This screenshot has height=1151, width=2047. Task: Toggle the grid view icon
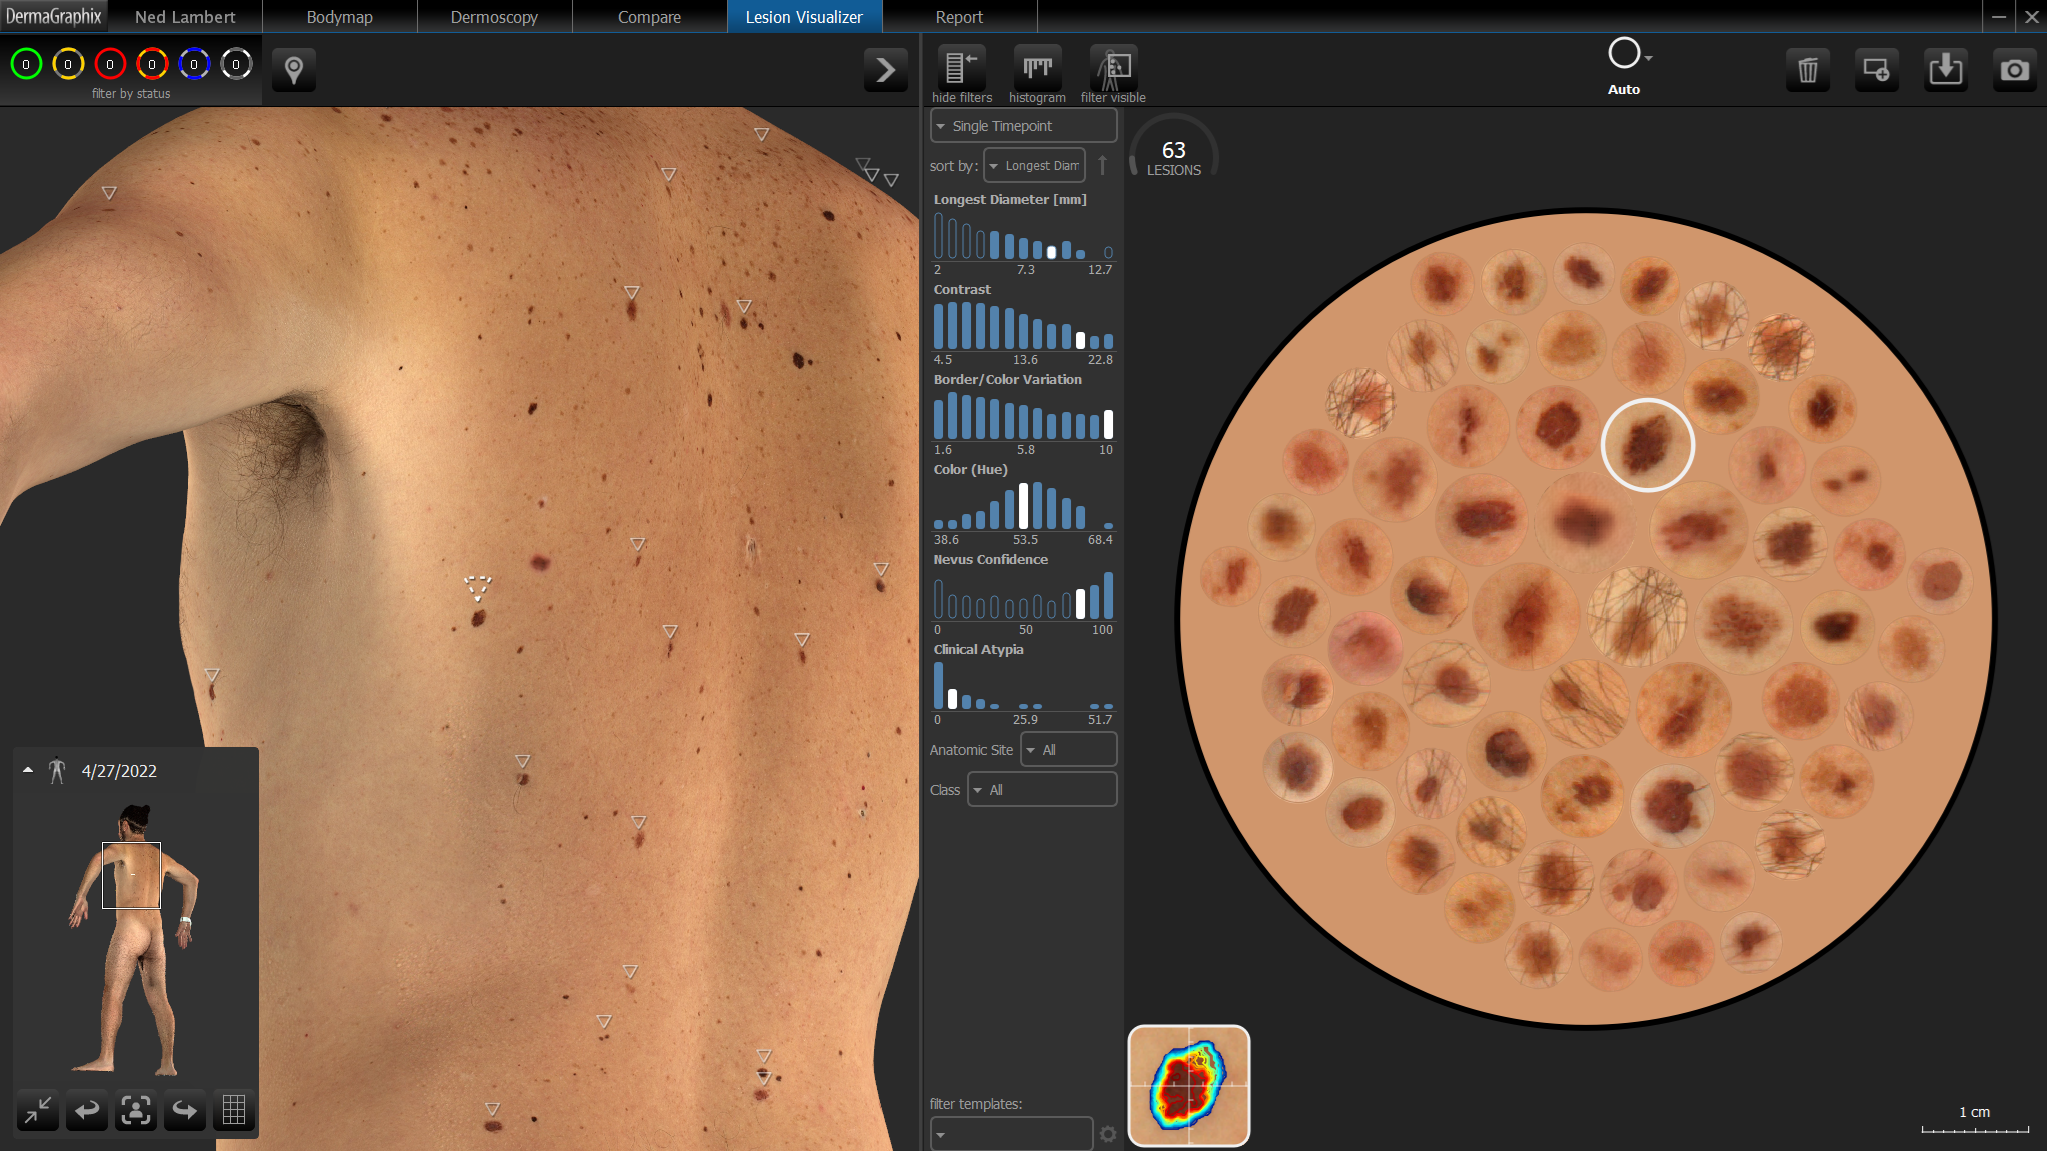pos(234,1110)
